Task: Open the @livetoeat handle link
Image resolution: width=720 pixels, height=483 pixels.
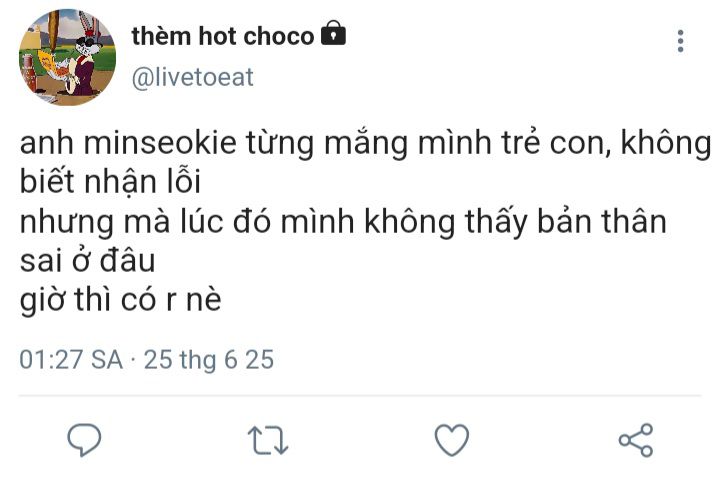Action: (192, 77)
